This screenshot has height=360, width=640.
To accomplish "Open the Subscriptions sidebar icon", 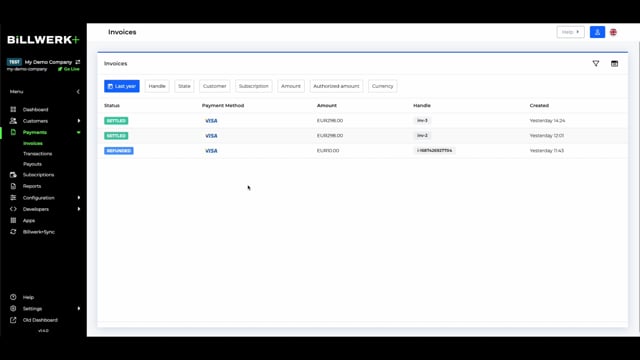I will coord(13,175).
